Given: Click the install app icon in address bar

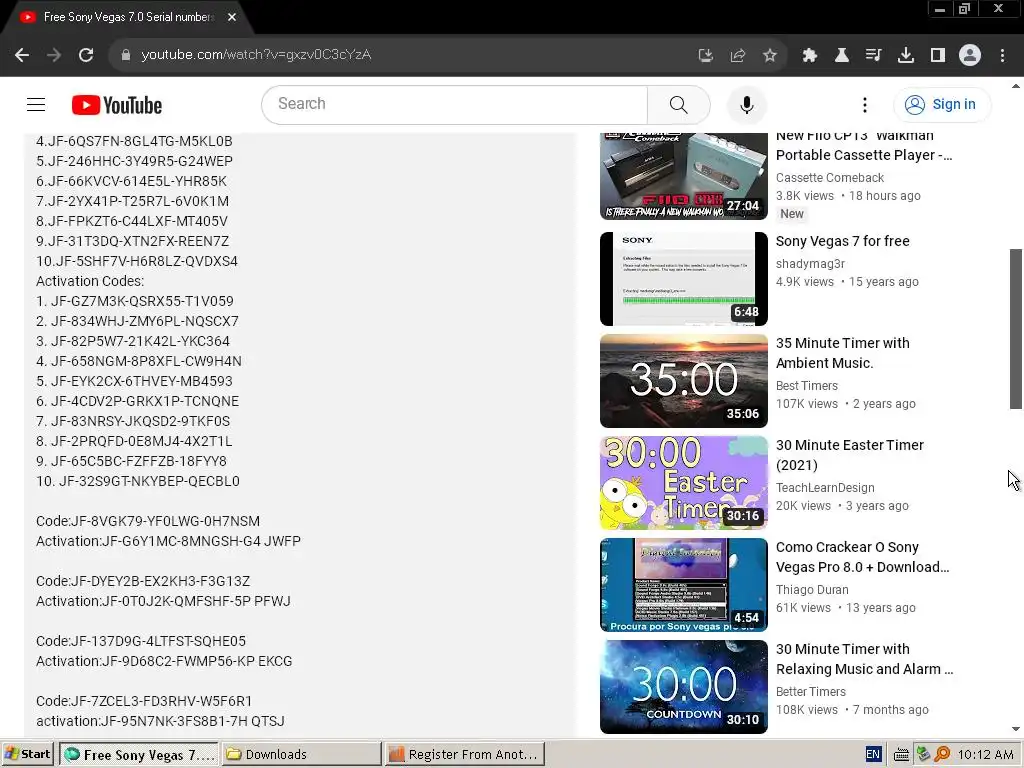Looking at the screenshot, I should pos(706,56).
